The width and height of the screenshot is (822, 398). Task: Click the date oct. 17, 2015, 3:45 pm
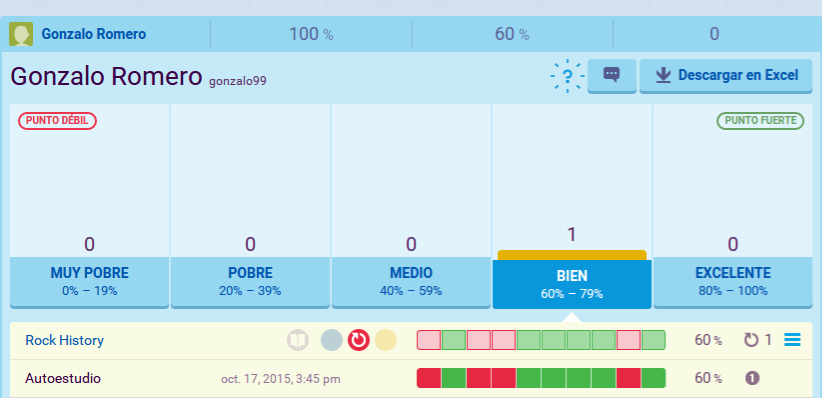(281, 379)
